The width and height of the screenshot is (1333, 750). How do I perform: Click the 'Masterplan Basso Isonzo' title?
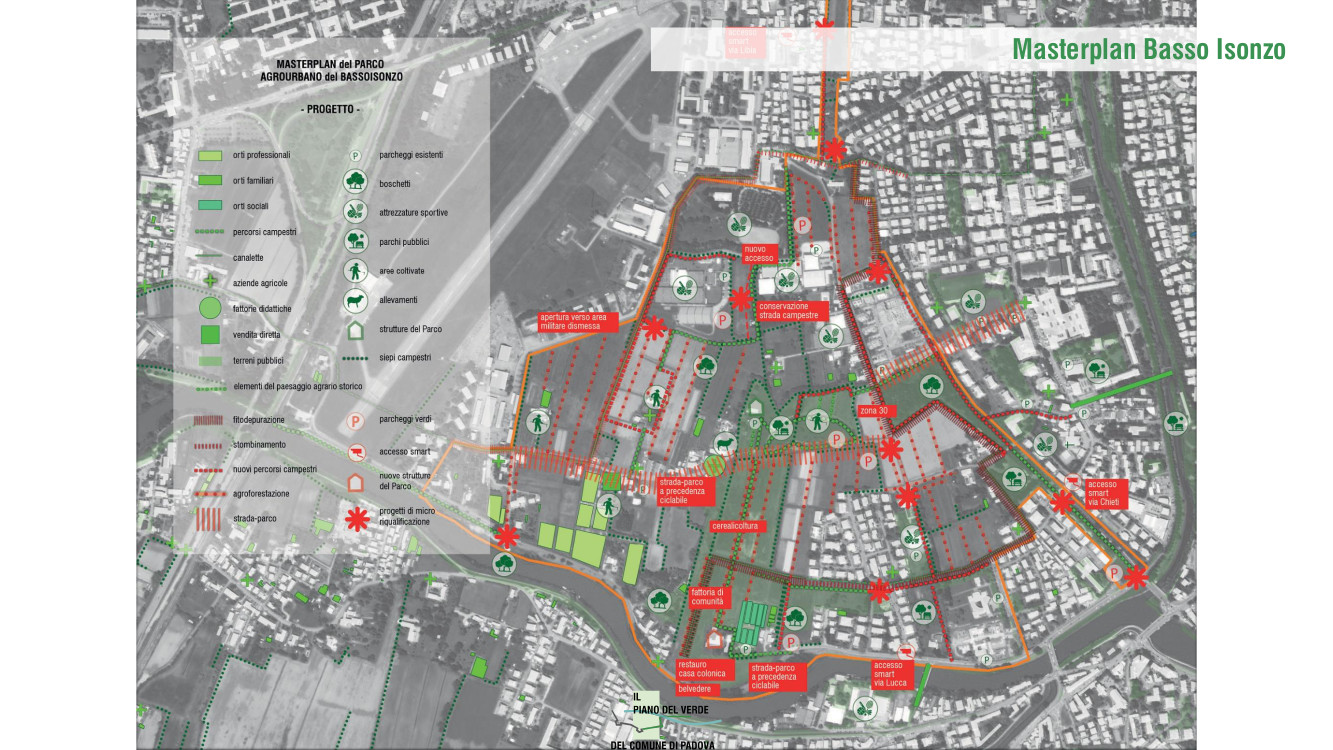tap(1148, 49)
